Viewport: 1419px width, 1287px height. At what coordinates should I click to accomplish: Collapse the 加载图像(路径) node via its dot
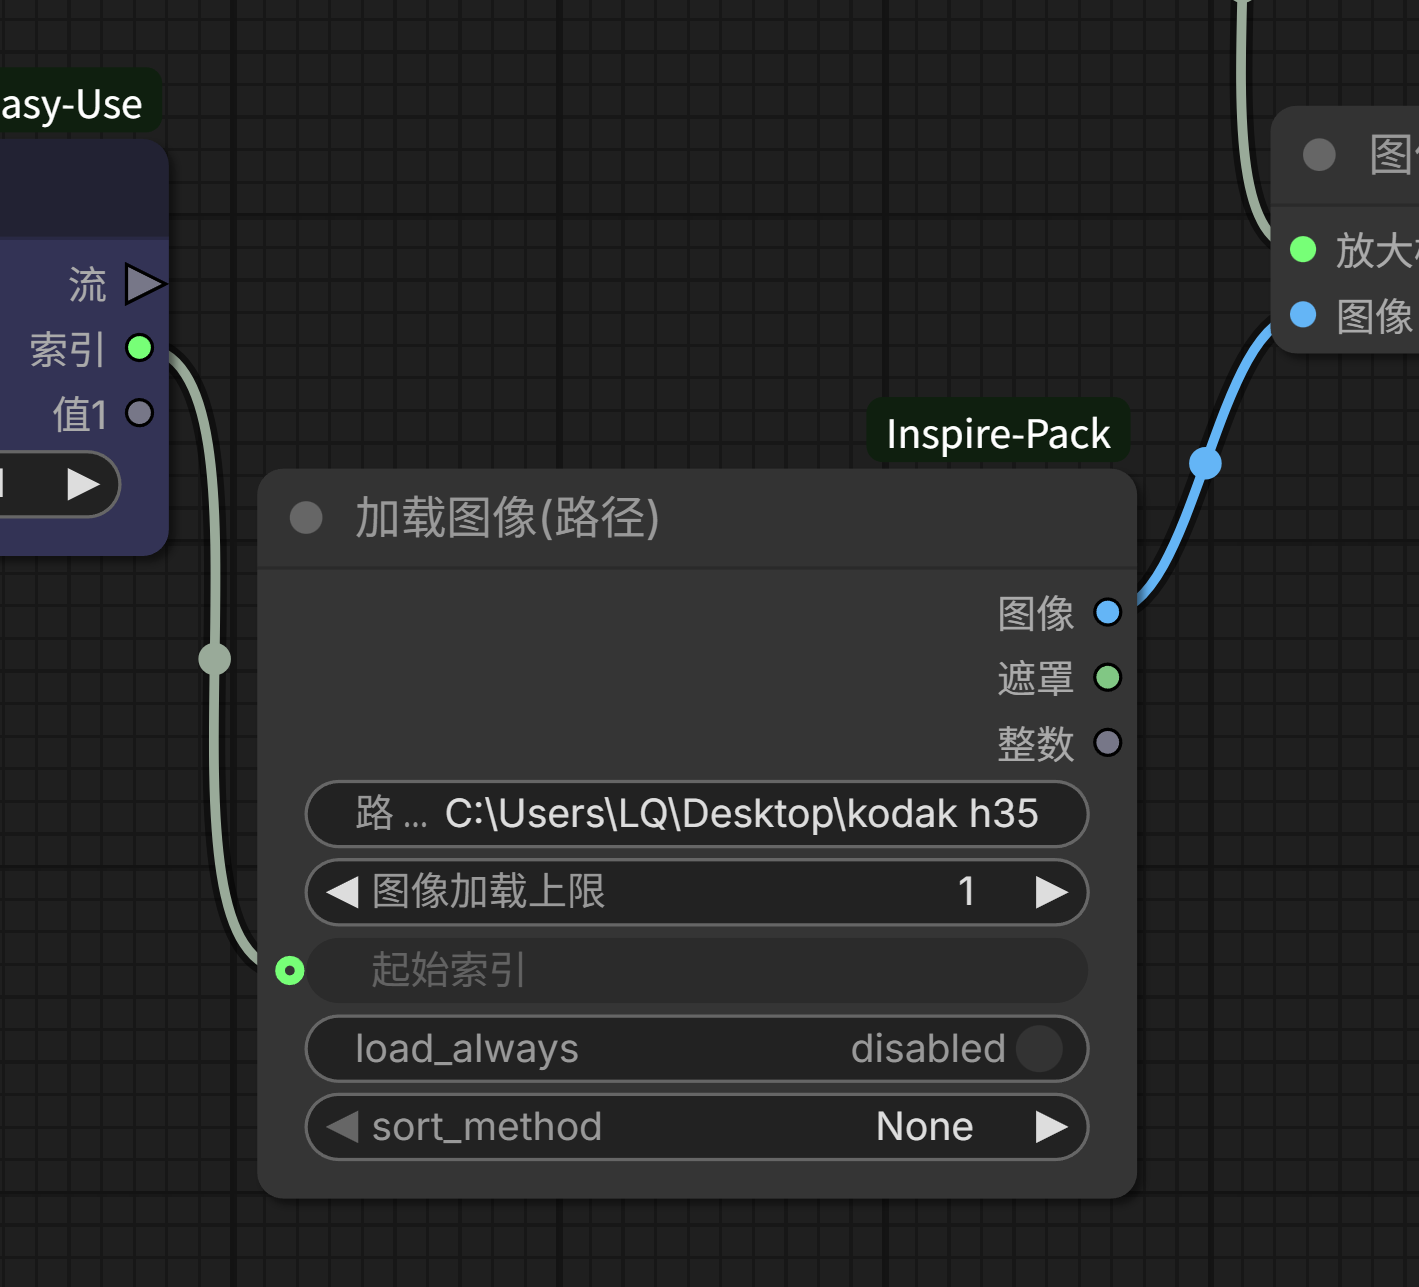coord(306,518)
